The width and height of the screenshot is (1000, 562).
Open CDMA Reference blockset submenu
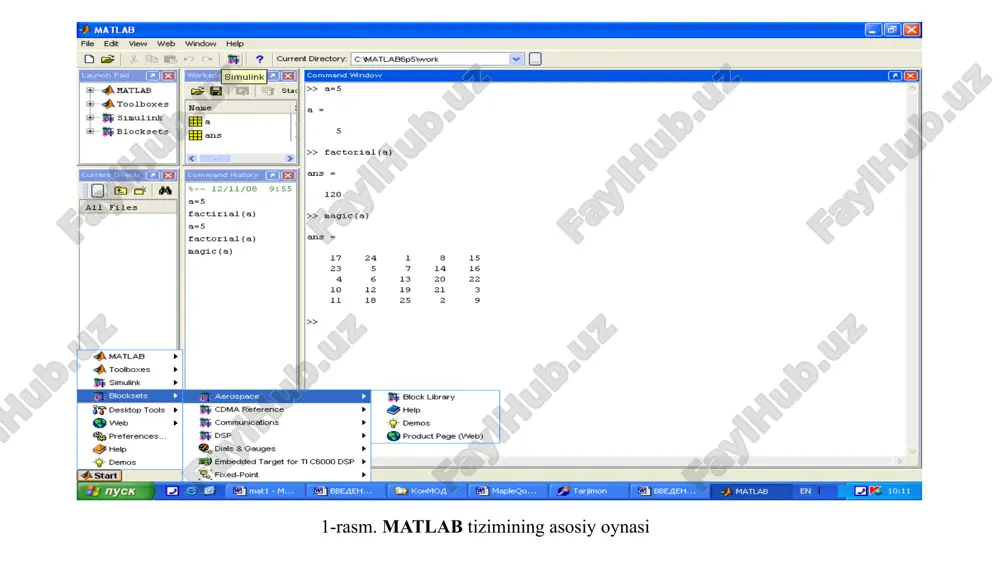[277, 410]
